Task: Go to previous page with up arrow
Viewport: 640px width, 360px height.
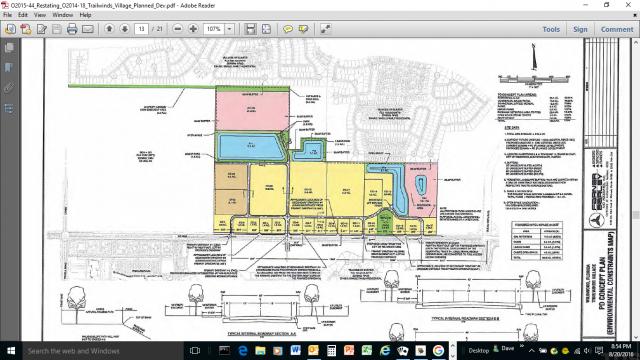Action: pyautogui.click(x=109, y=29)
